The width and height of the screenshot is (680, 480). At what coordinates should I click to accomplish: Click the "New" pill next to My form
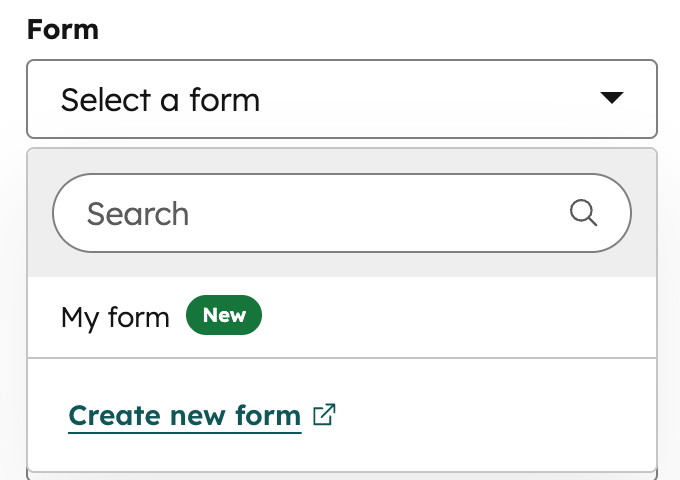[224, 316]
